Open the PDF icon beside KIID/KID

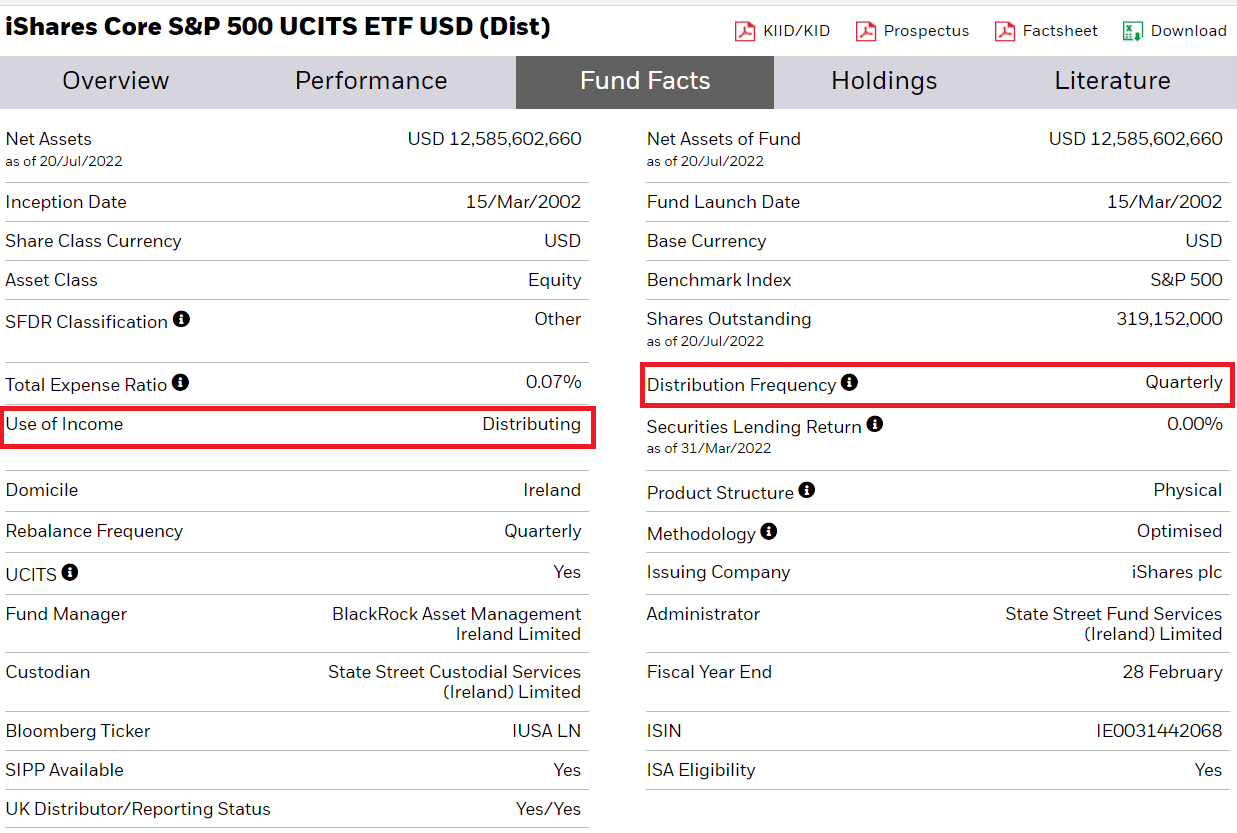tap(744, 31)
